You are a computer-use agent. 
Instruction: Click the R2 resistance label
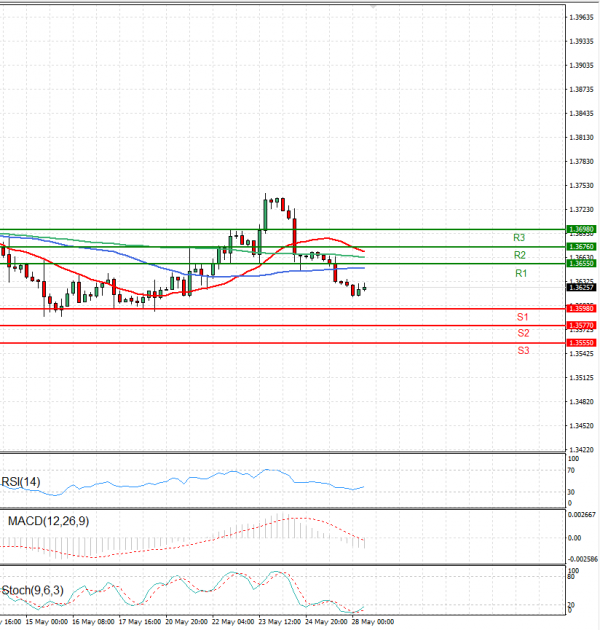coord(520,255)
